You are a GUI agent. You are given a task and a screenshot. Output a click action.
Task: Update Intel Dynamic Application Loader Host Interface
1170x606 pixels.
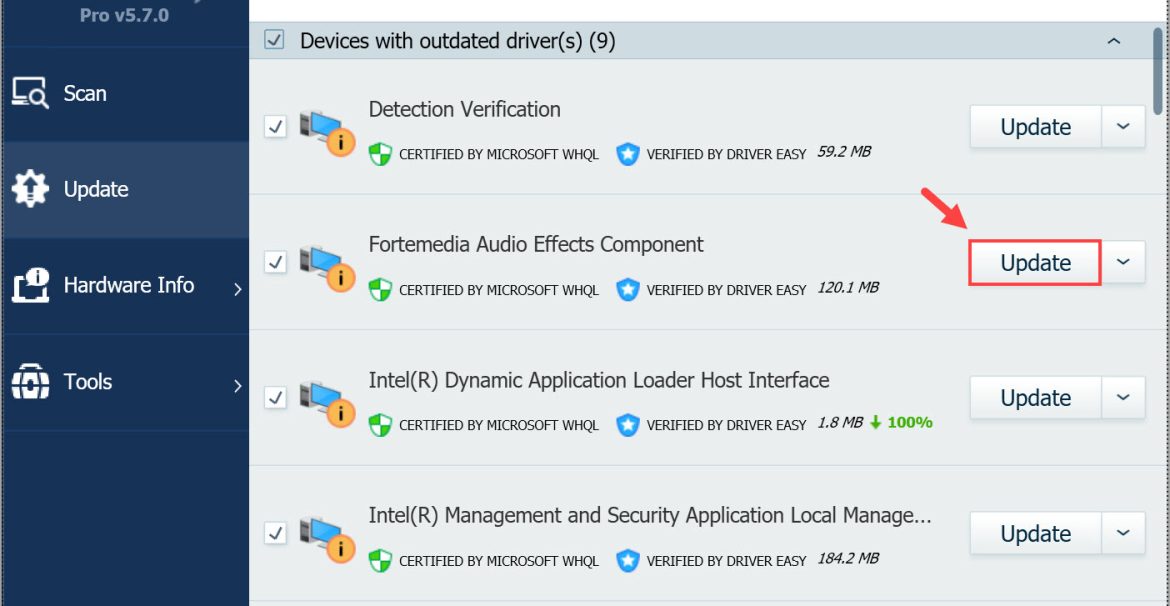(x=1036, y=398)
